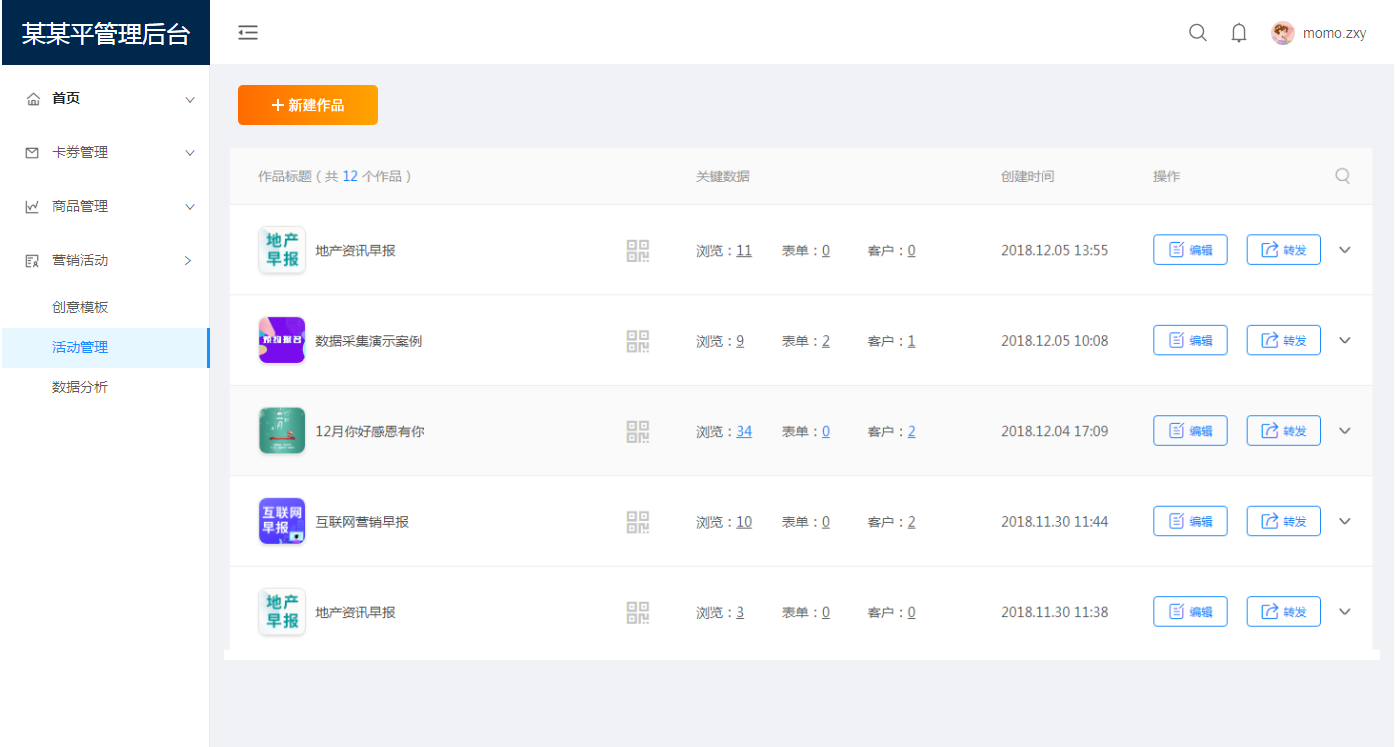Open the 浏览 count 3 link
The height and width of the screenshot is (747, 1396).
click(740, 613)
